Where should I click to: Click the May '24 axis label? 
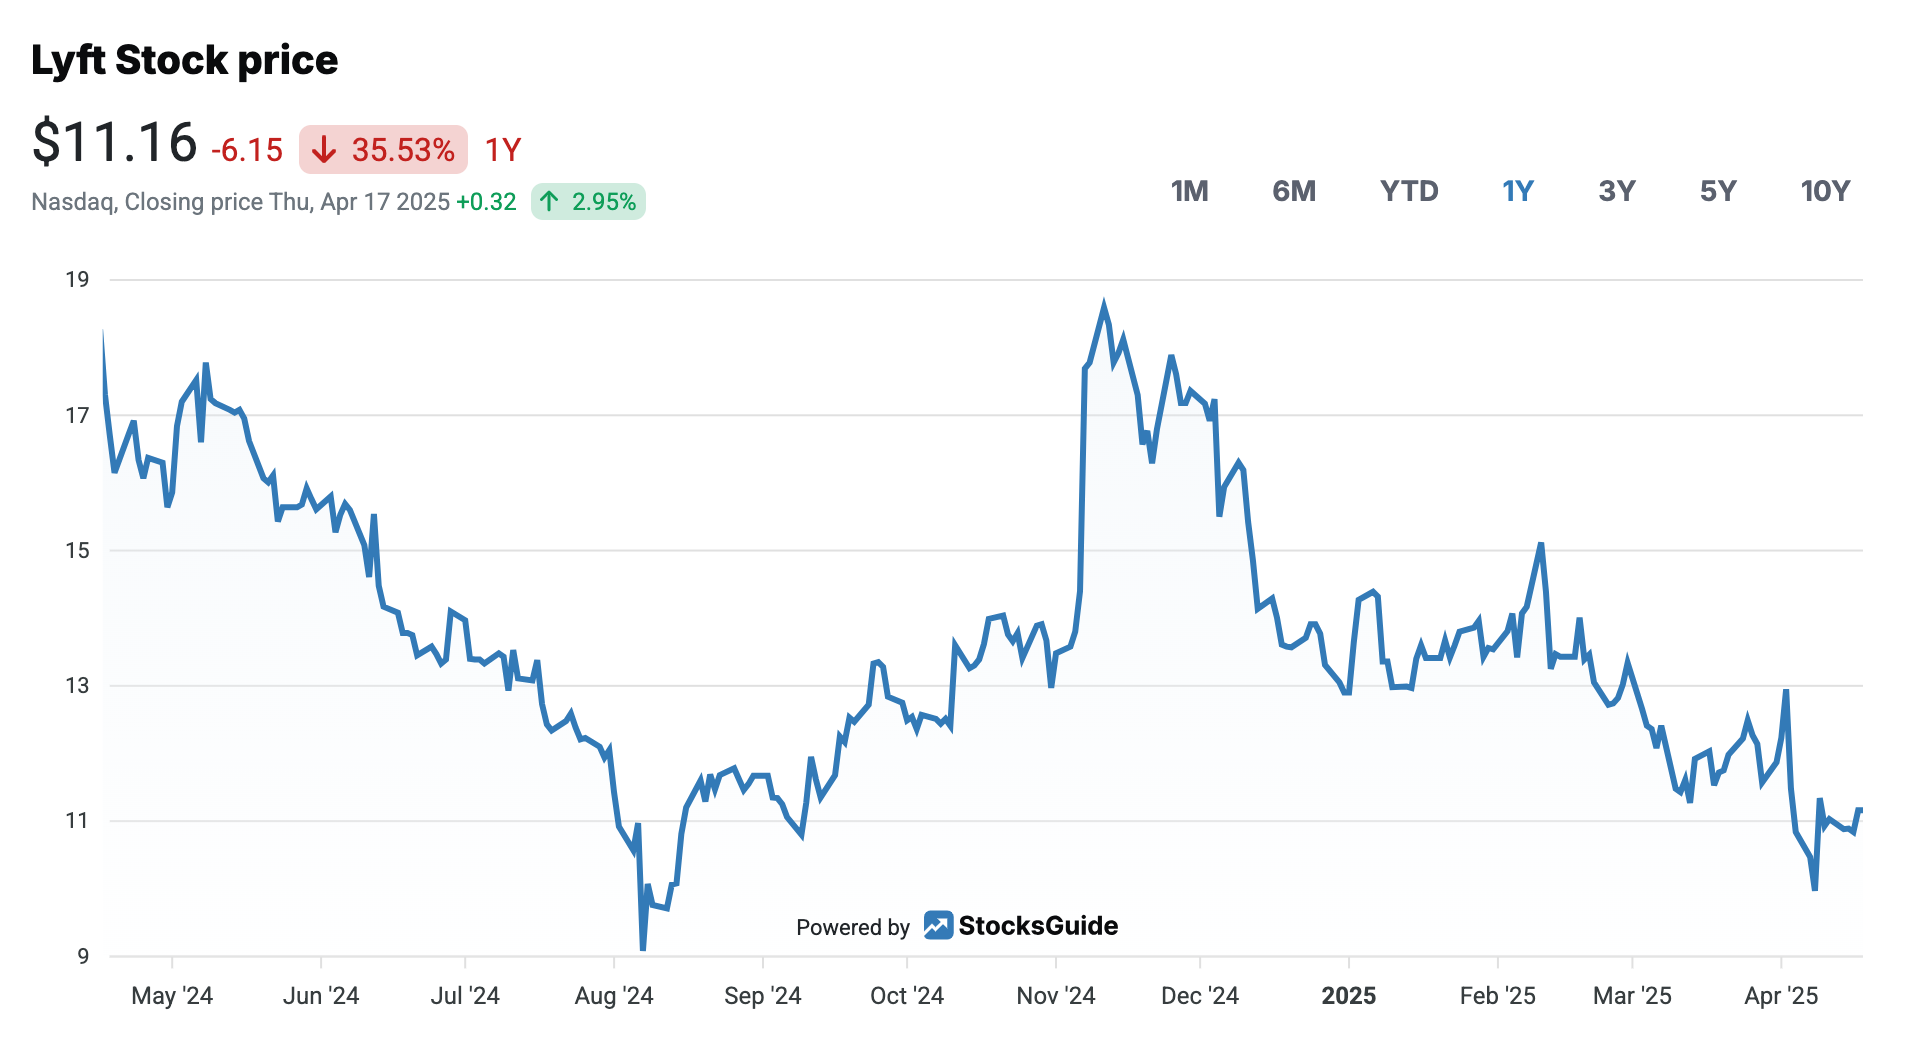[x=172, y=996]
